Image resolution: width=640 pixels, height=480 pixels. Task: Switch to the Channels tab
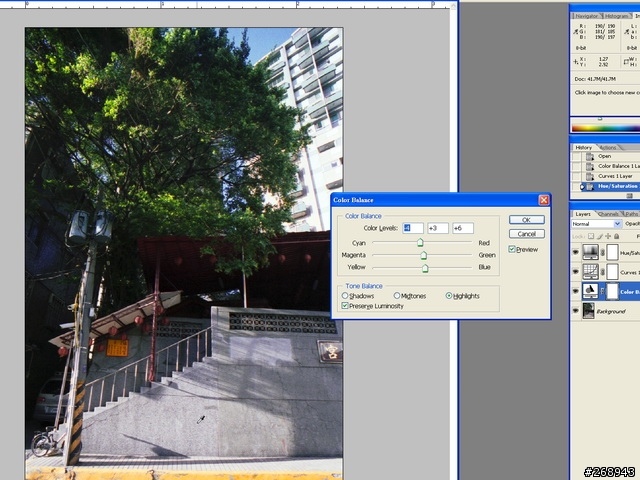[x=608, y=214]
